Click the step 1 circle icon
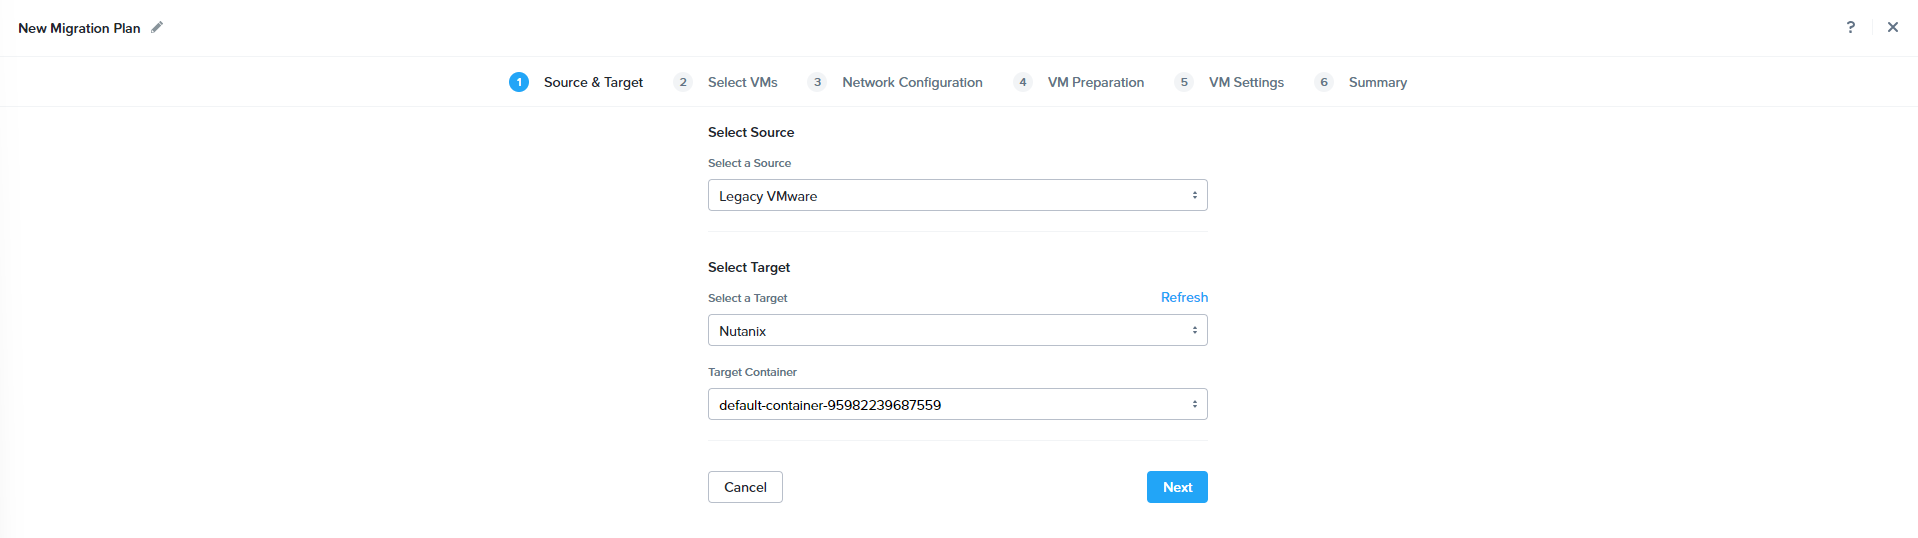The width and height of the screenshot is (1918, 538). [x=519, y=82]
